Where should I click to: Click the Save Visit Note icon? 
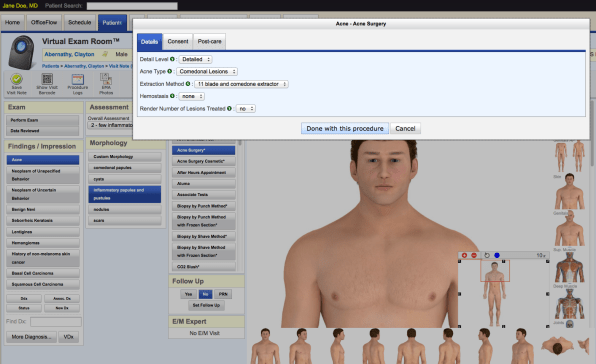pyautogui.click(x=16, y=79)
